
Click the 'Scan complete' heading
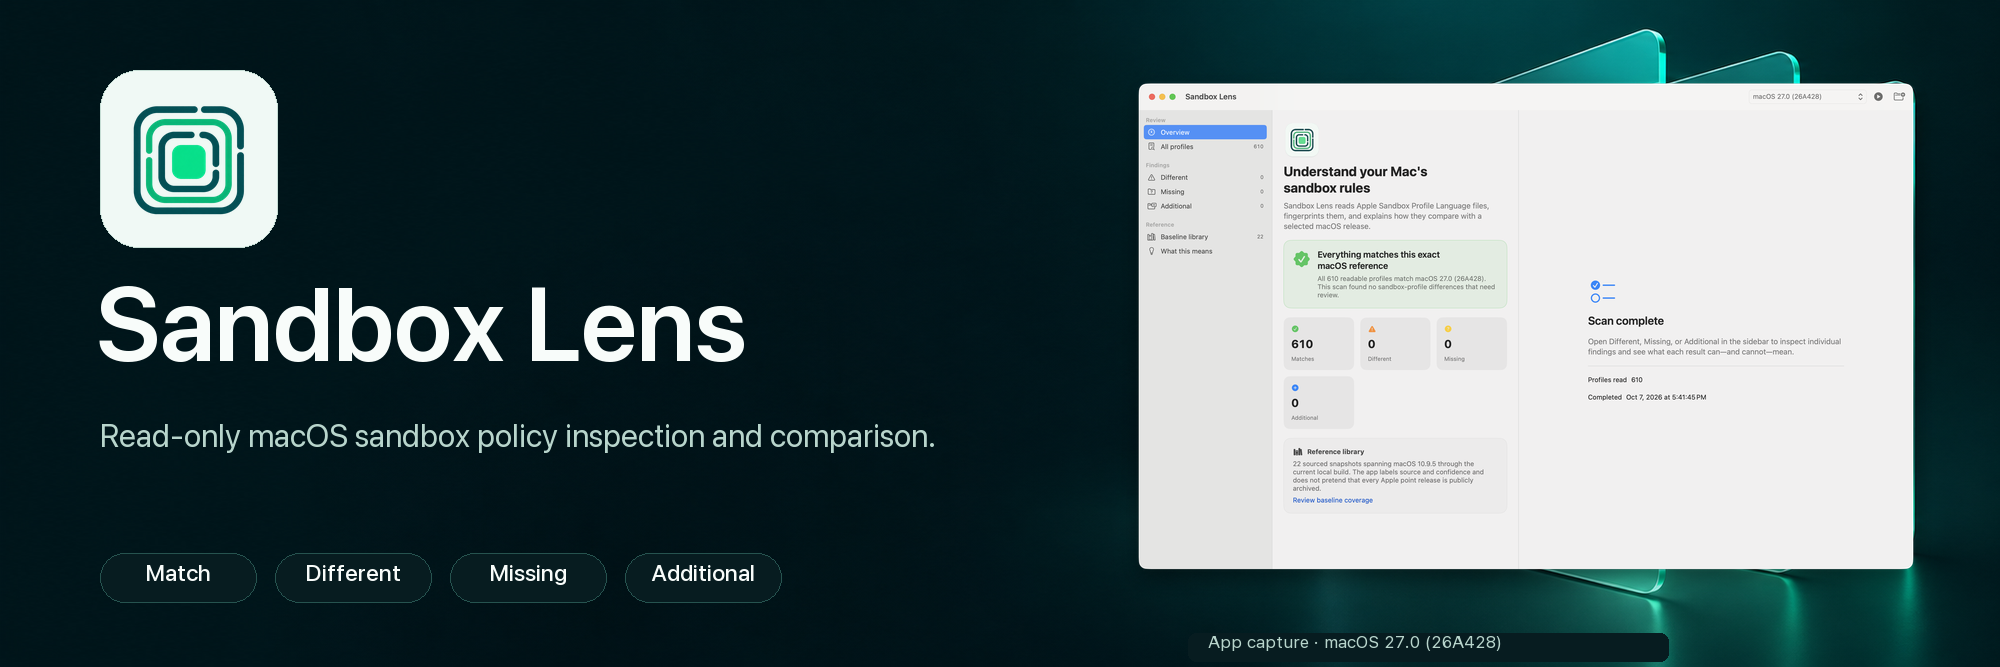pos(1626,321)
